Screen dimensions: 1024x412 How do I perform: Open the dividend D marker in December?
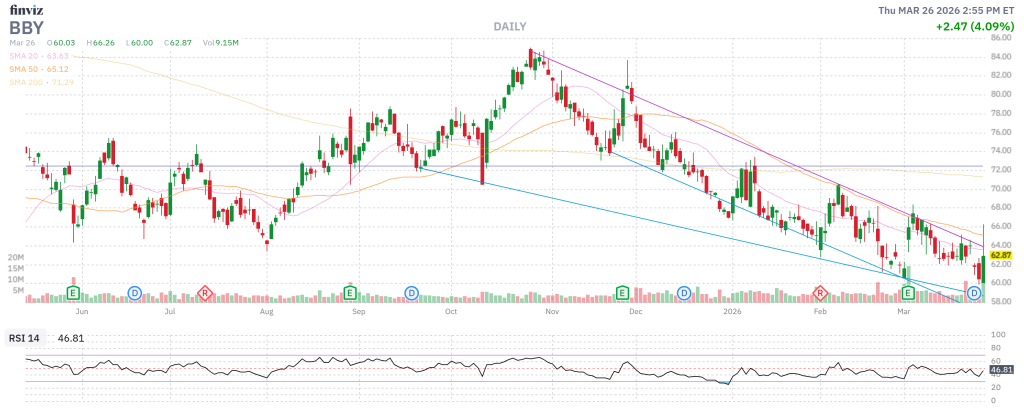(684, 292)
